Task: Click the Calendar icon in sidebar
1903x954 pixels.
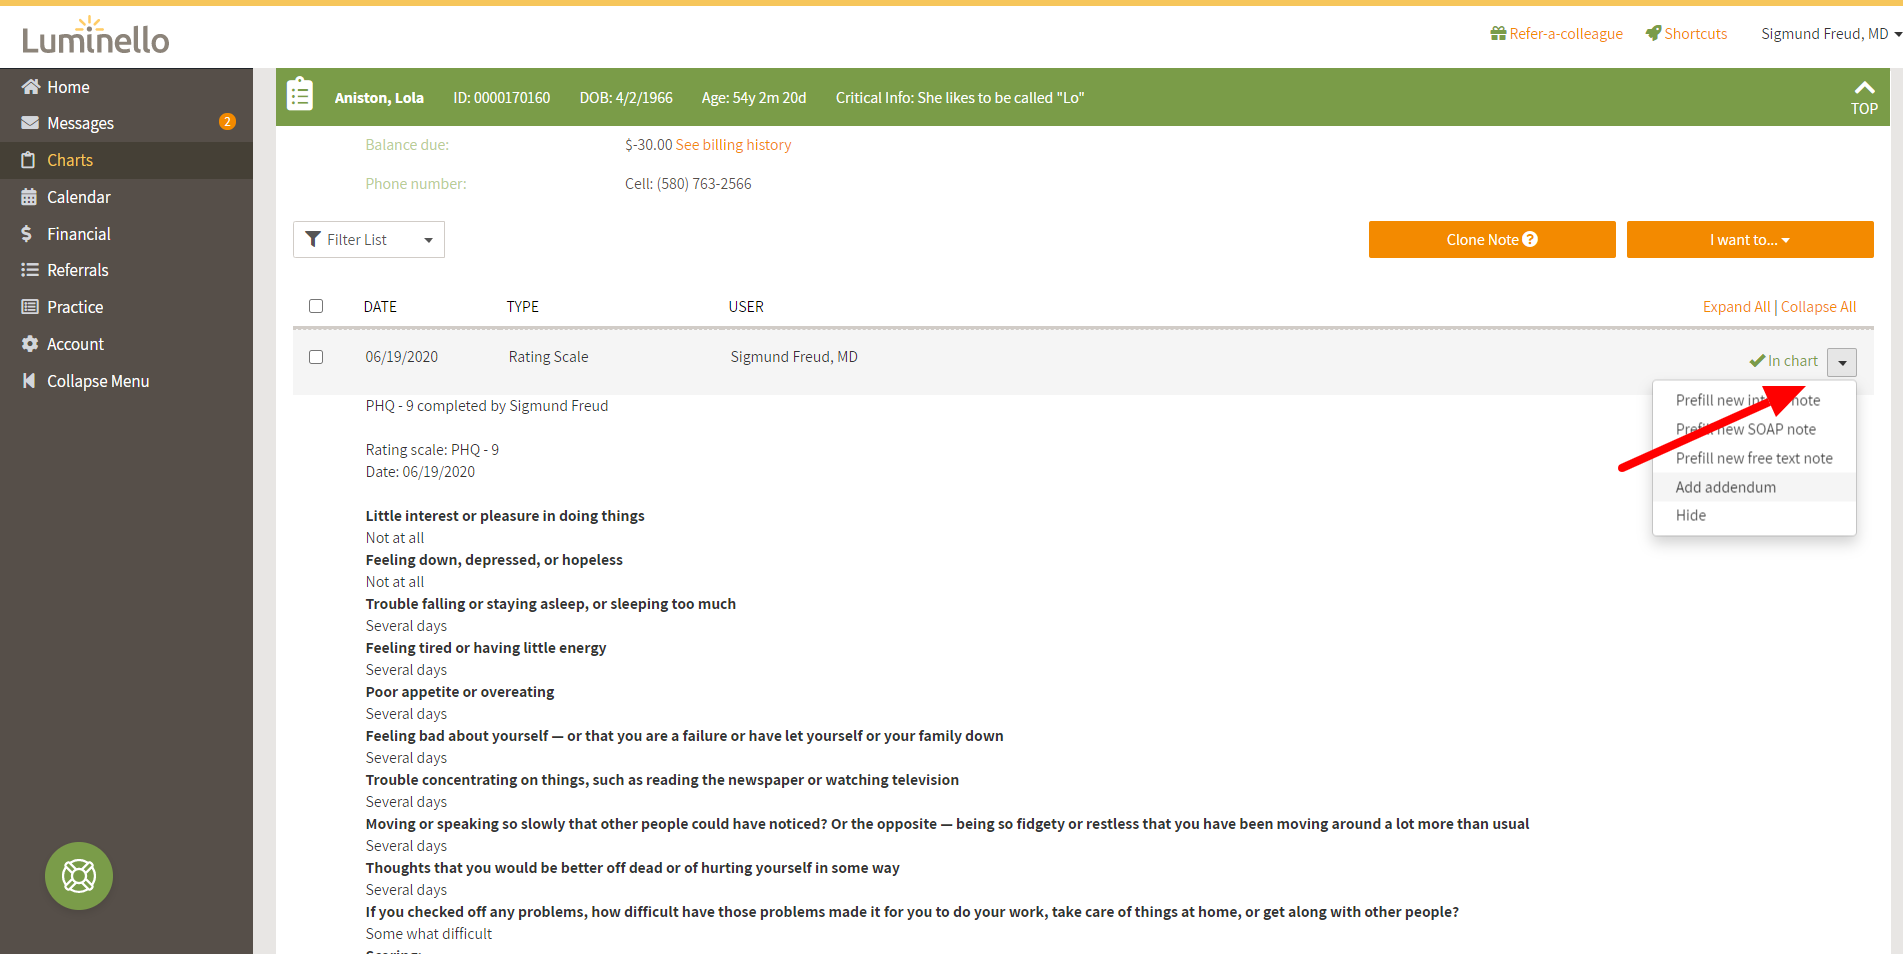Action: point(29,197)
